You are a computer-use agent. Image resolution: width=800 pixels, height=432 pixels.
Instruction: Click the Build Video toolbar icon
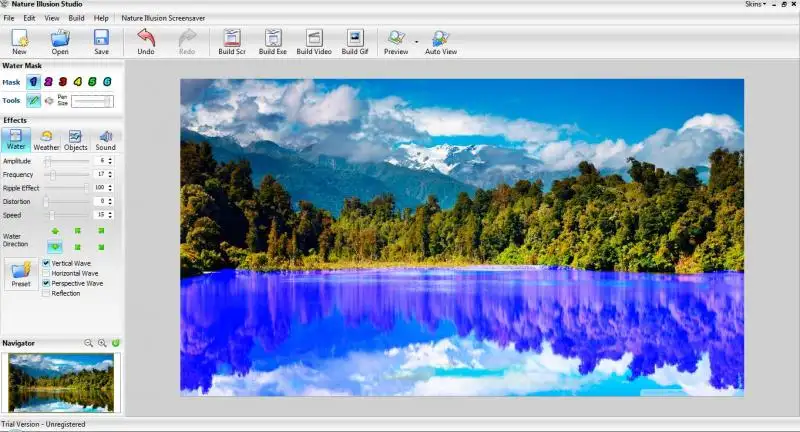(x=313, y=41)
